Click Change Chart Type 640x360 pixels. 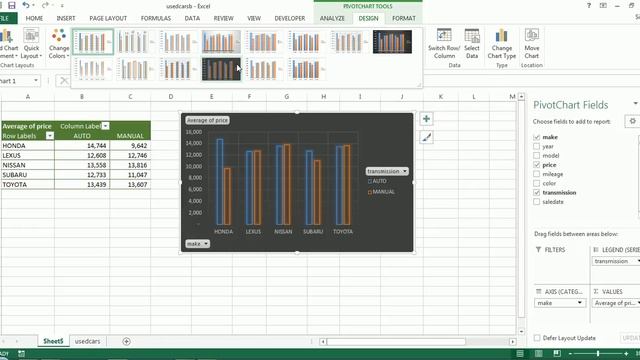click(x=502, y=44)
